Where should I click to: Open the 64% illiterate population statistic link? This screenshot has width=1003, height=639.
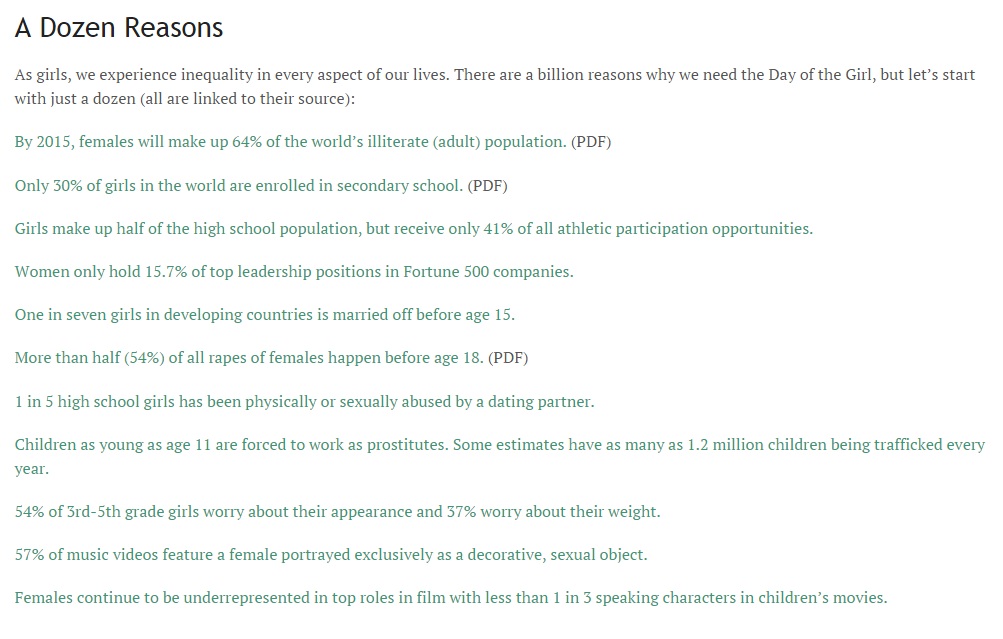(x=290, y=142)
